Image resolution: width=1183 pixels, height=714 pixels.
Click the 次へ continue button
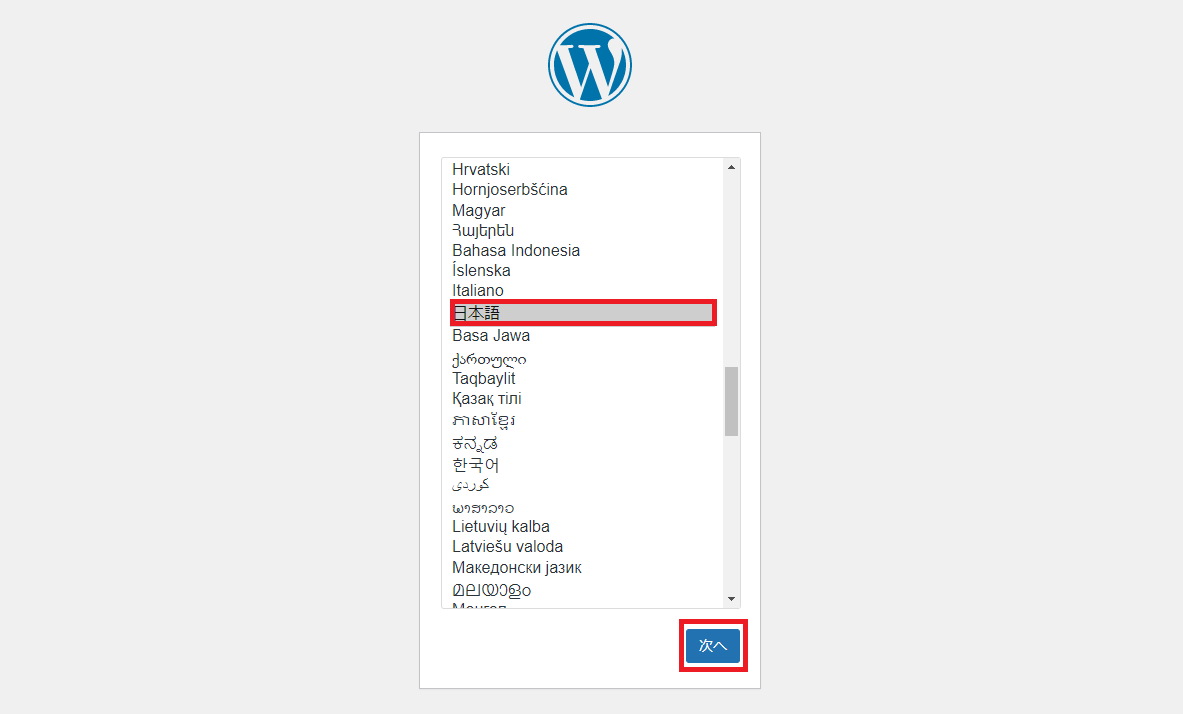(x=713, y=646)
